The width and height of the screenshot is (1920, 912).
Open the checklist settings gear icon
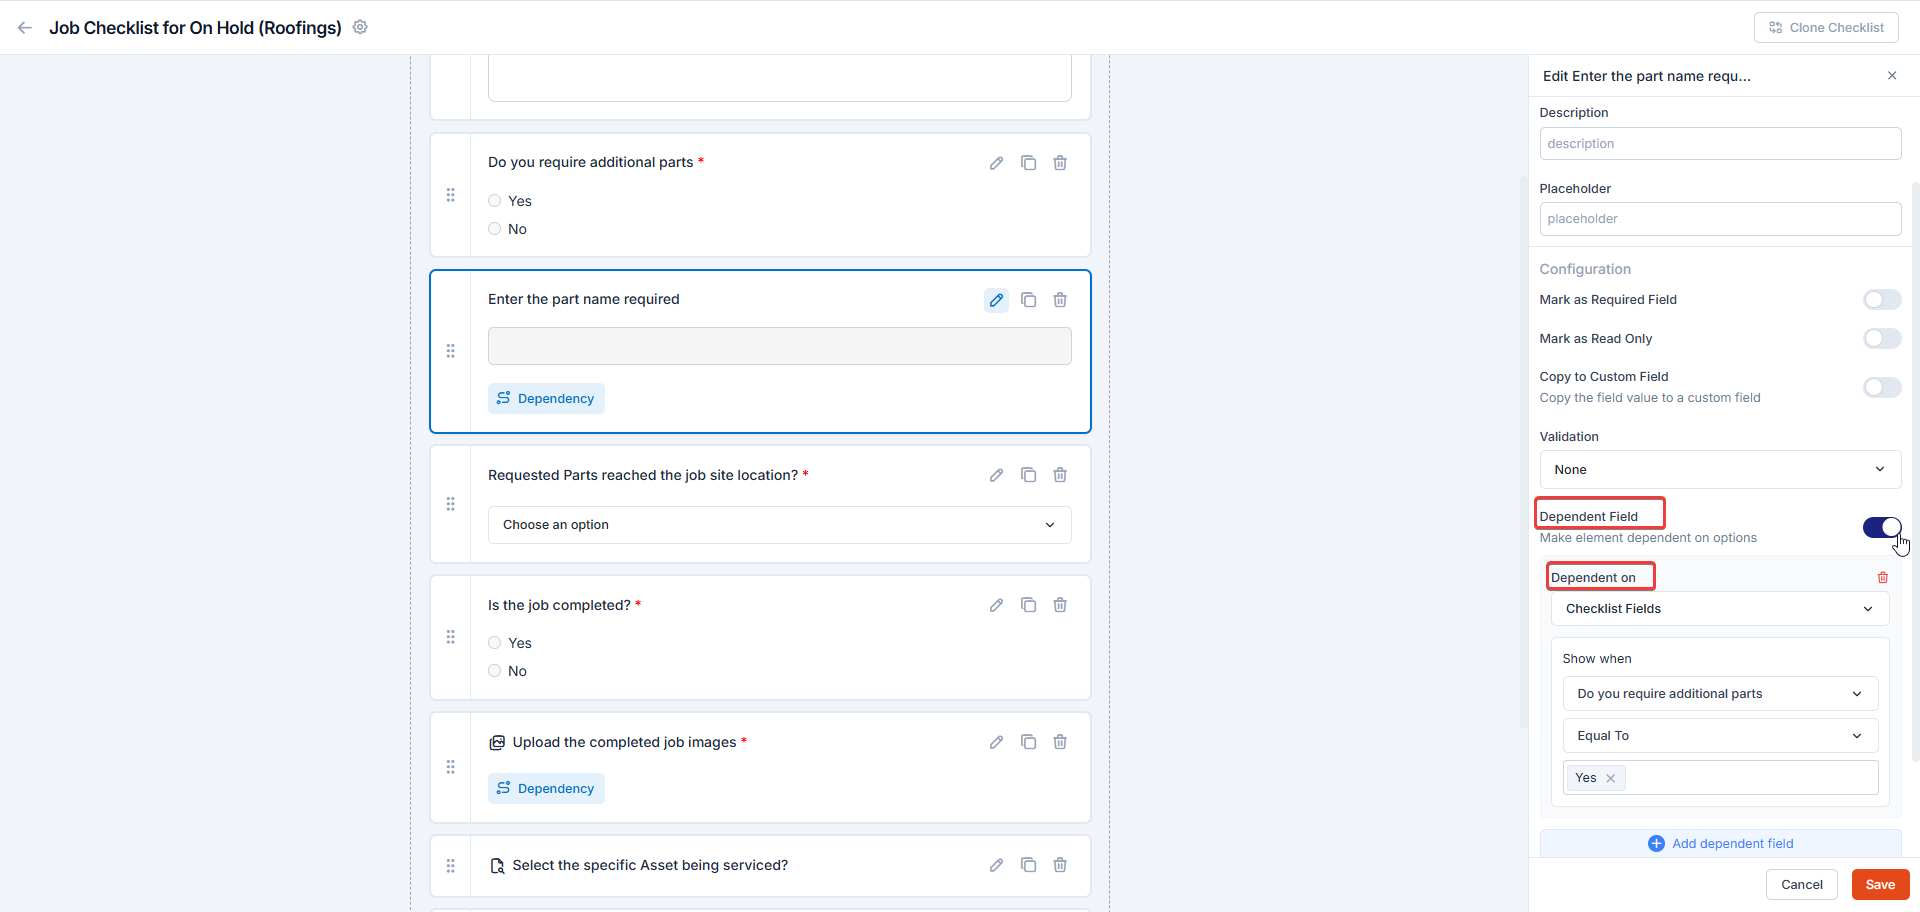(360, 27)
